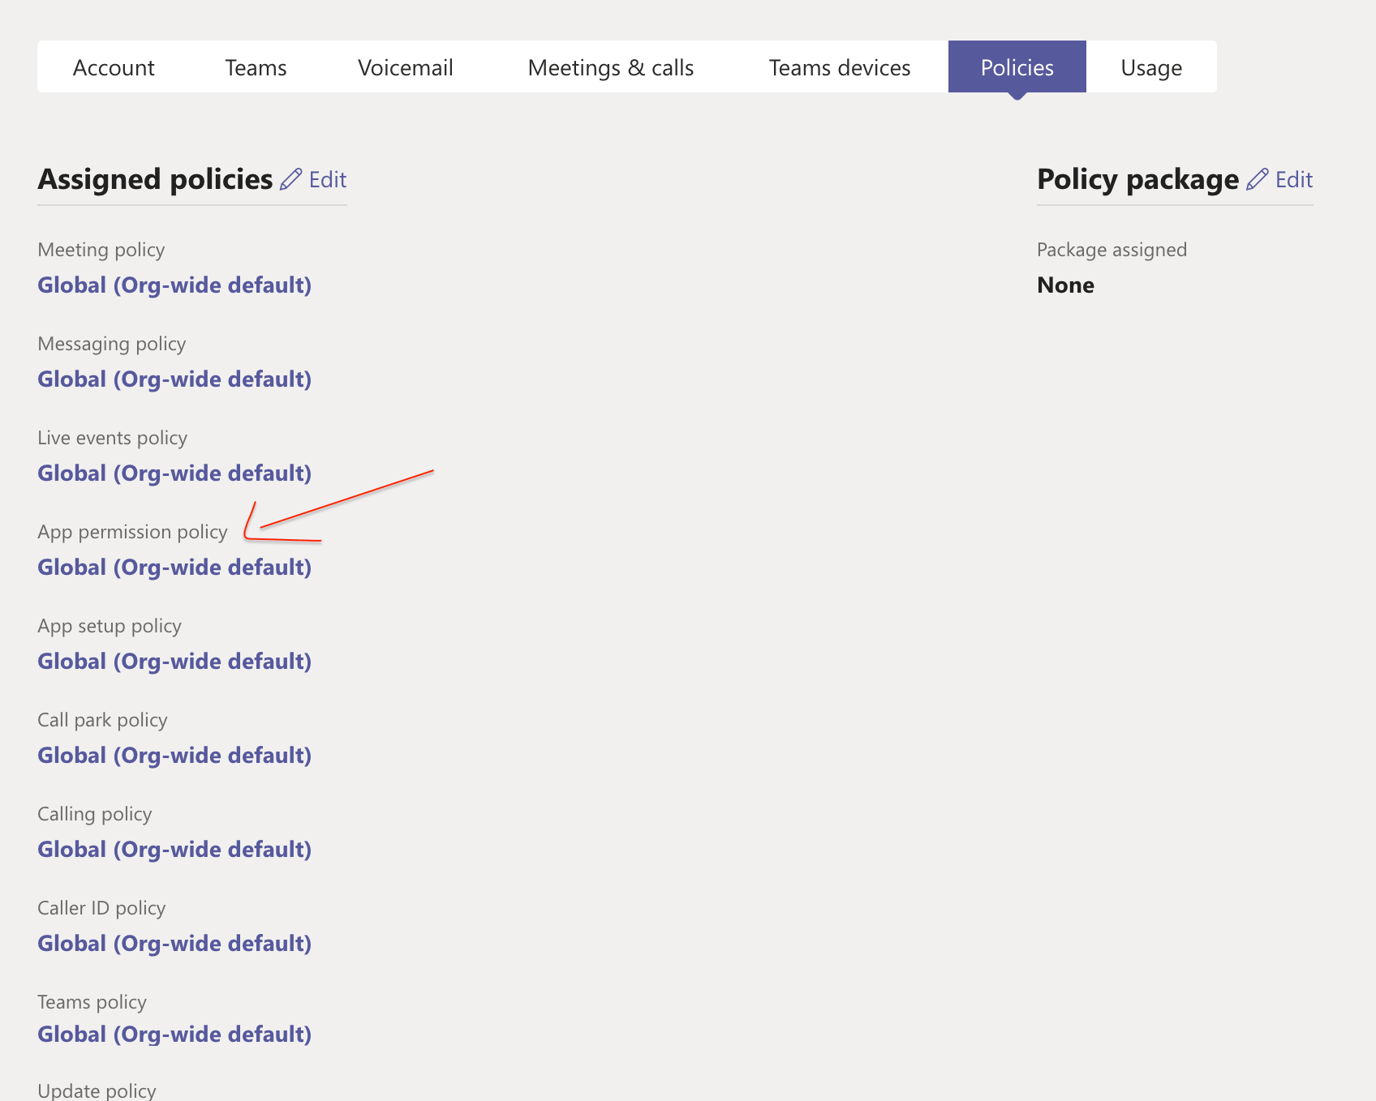Switch to the Usage tab
1376x1101 pixels.
tap(1151, 67)
